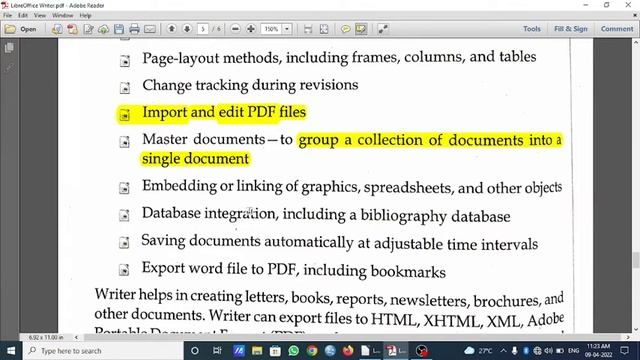Click the highlighted text 'single document'

(195, 158)
